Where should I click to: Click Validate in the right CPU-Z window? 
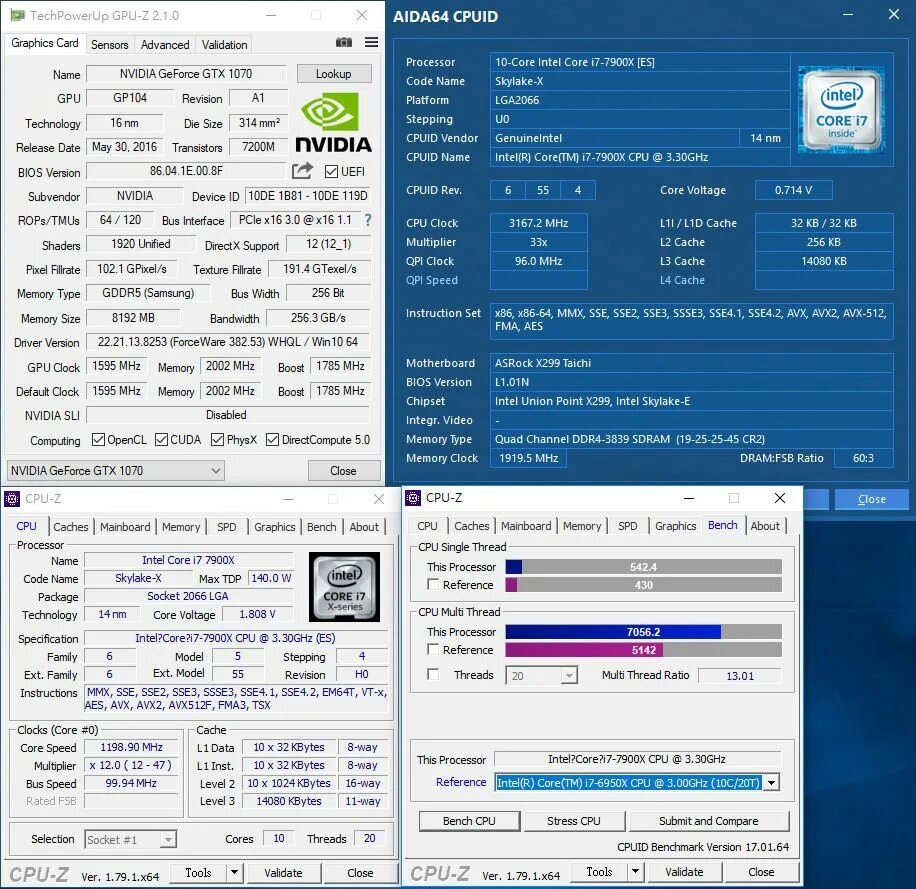click(x=684, y=871)
